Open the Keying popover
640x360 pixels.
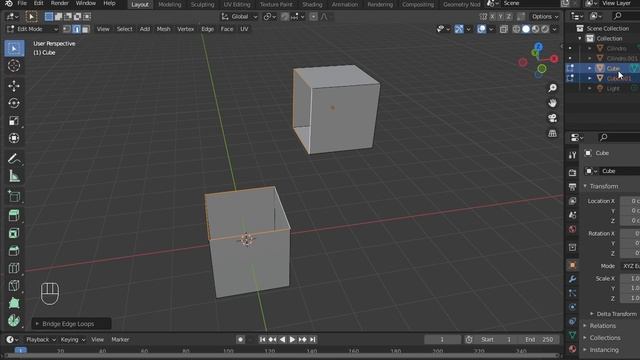click(x=73, y=340)
